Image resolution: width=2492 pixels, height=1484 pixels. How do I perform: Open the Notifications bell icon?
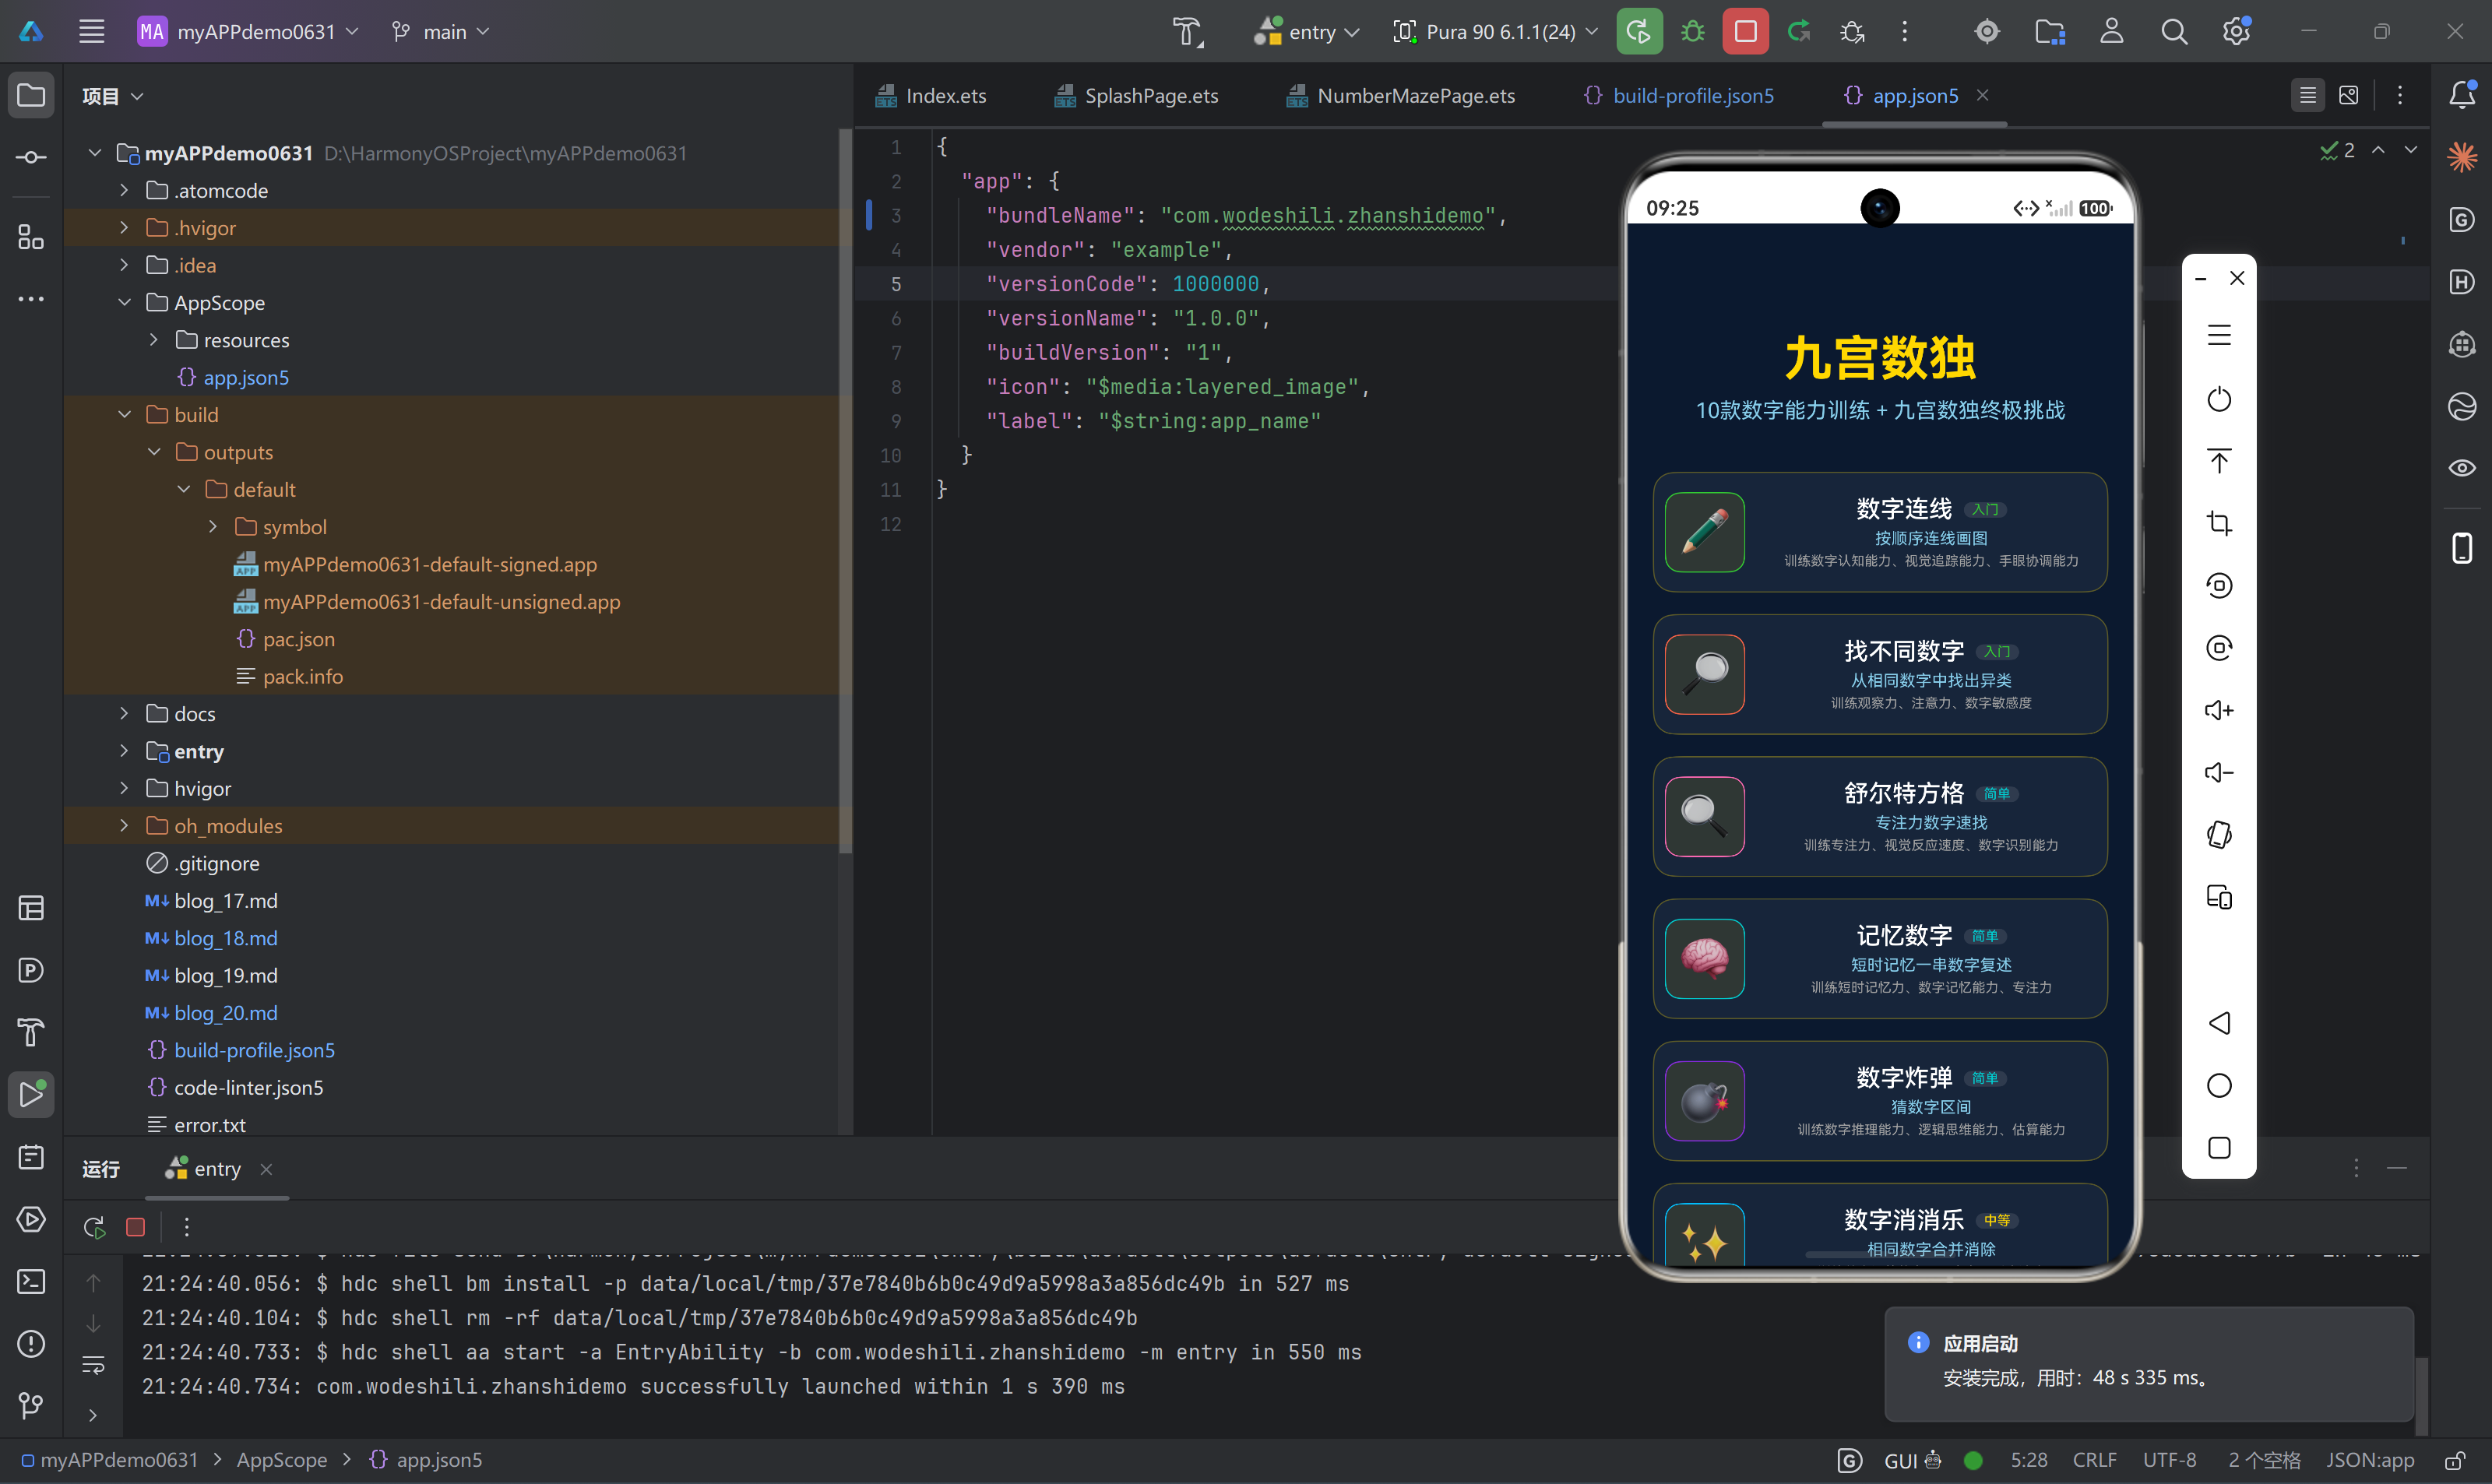click(x=2461, y=95)
